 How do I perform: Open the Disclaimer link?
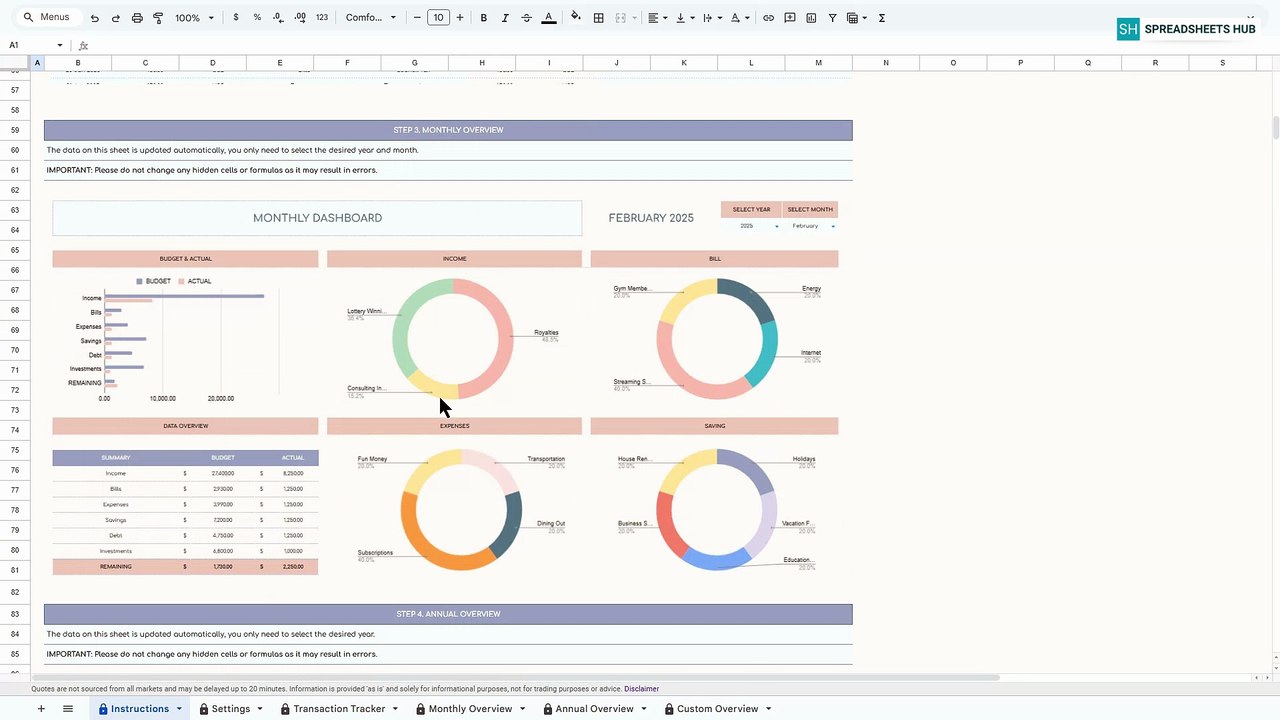(641, 689)
